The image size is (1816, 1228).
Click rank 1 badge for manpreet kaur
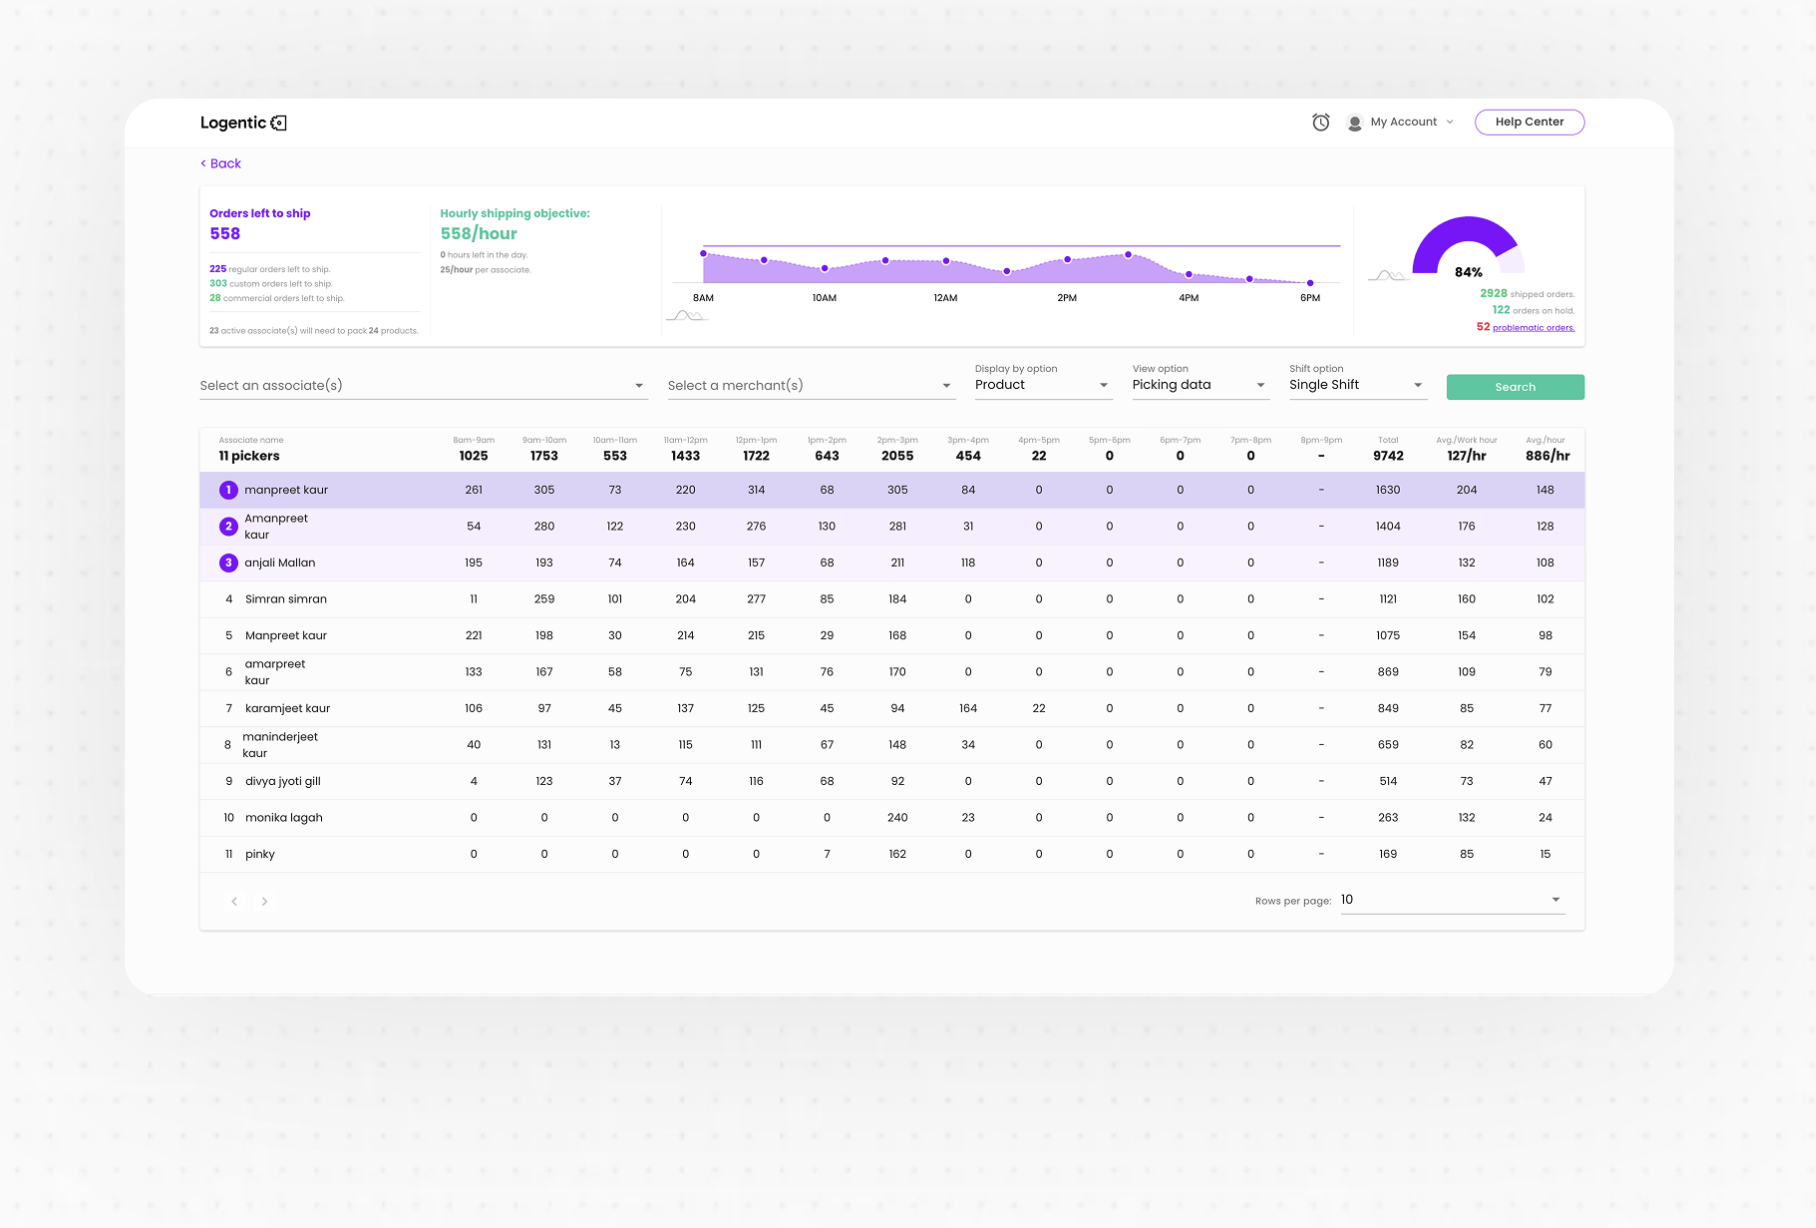(228, 490)
